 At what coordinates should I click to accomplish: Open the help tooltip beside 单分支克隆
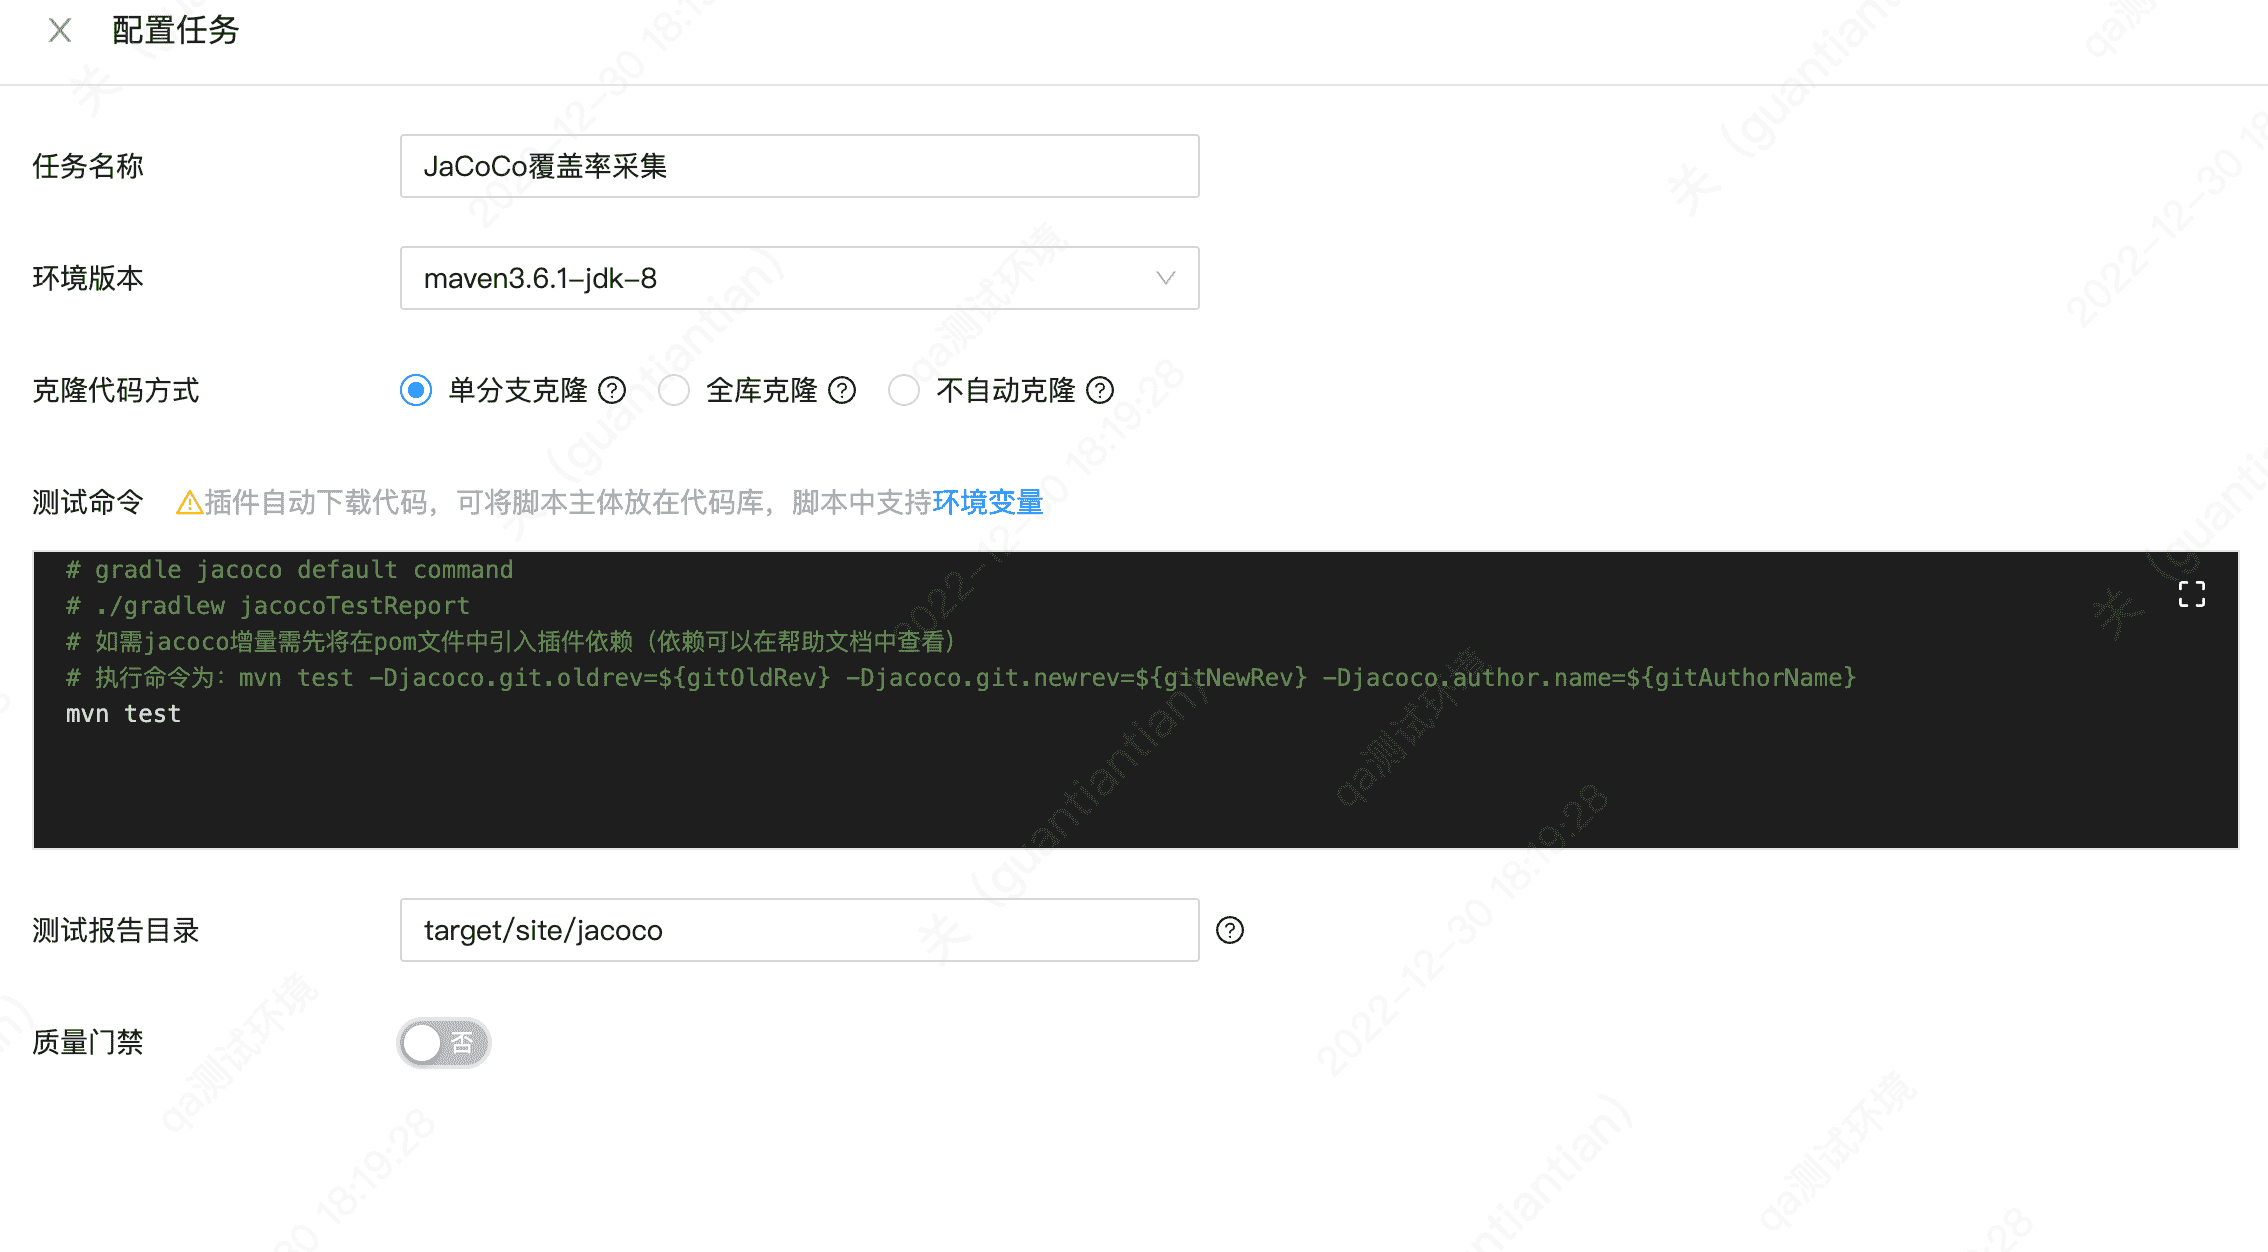[613, 390]
